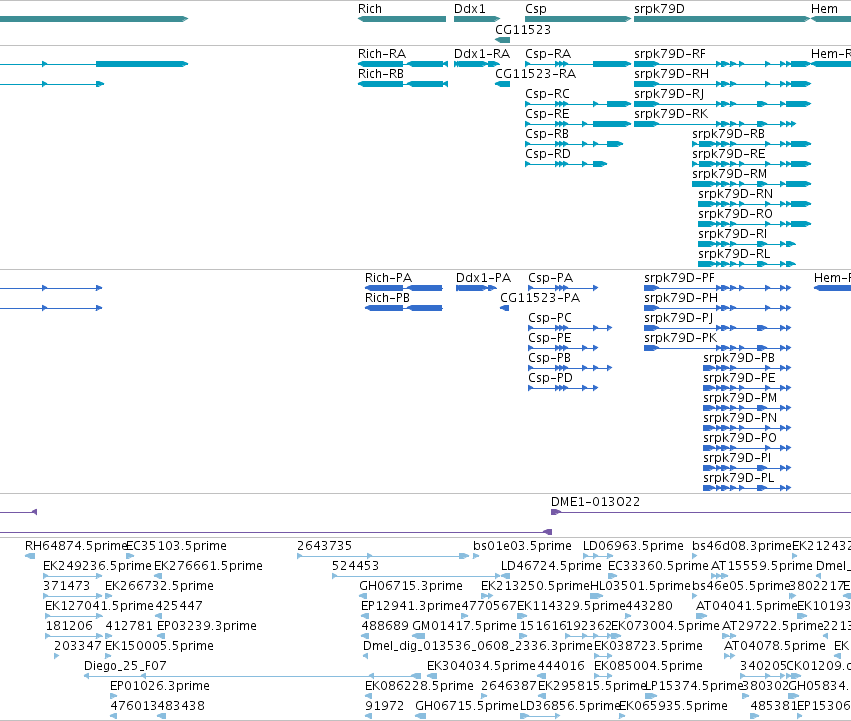Click EST EK086228.5prime
The height and width of the screenshot is (721, 851).
pos(419,686)
